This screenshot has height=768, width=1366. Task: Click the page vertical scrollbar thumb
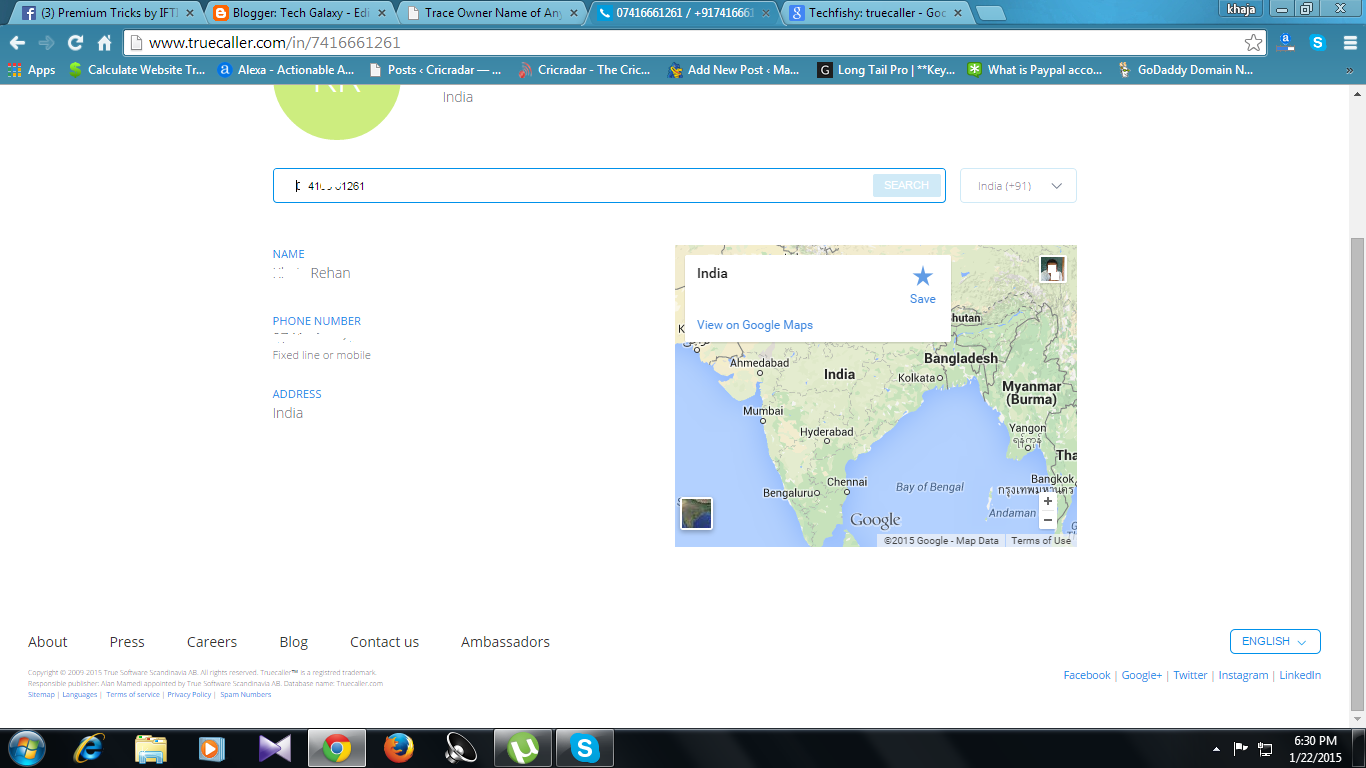coord(1357,473)
